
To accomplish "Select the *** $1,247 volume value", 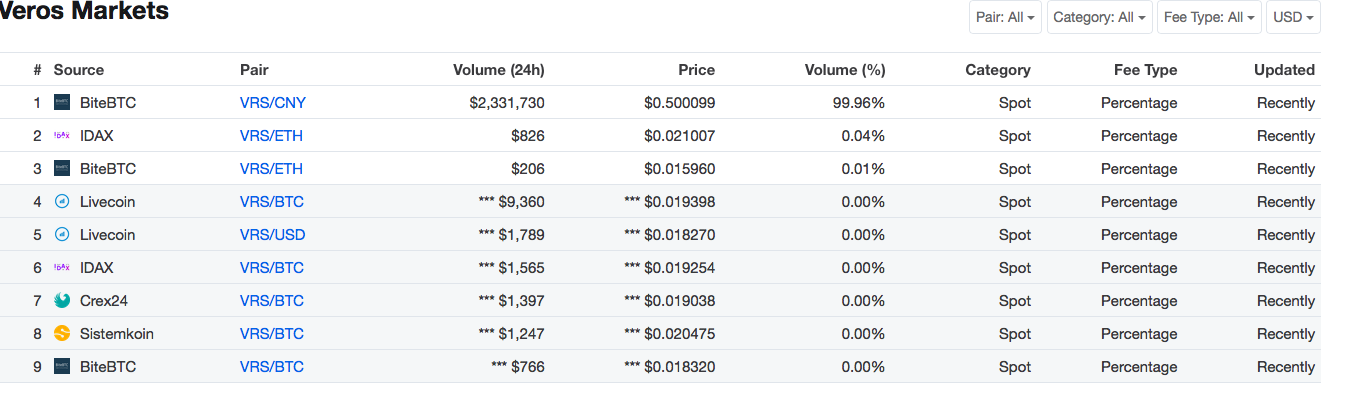I will point(512,334).
